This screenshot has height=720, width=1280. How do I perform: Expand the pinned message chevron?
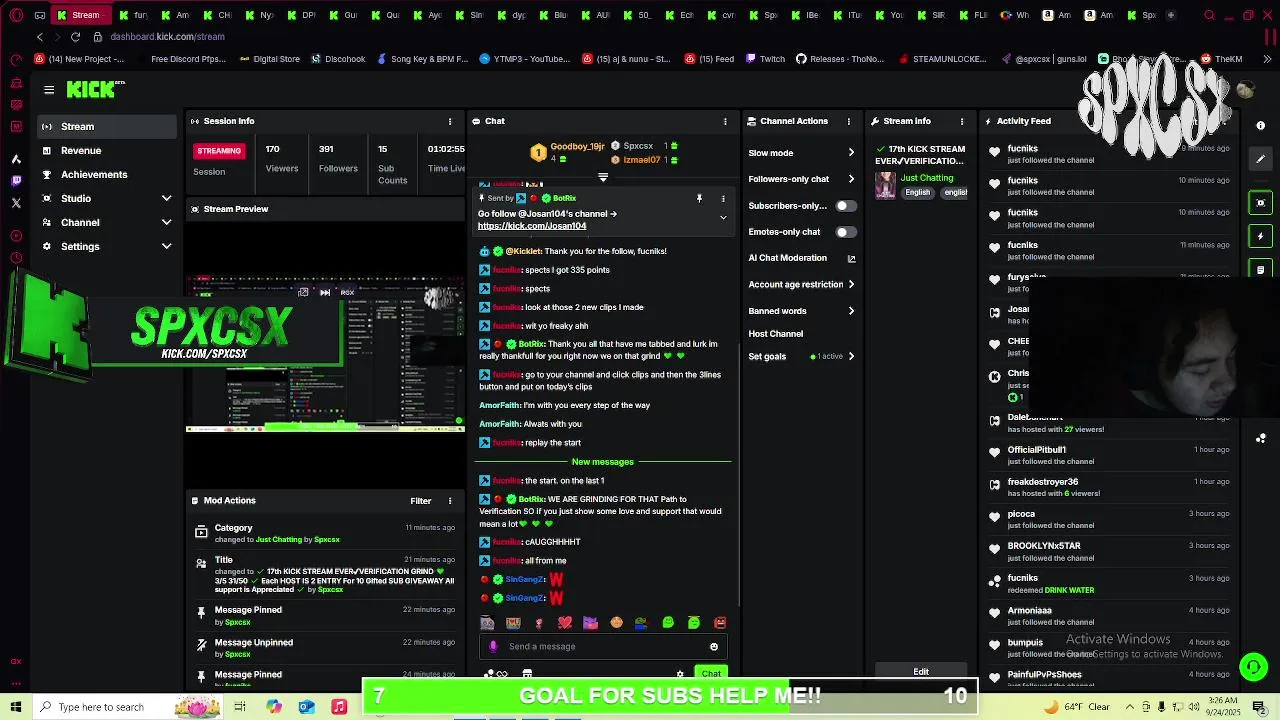(723, 217)
